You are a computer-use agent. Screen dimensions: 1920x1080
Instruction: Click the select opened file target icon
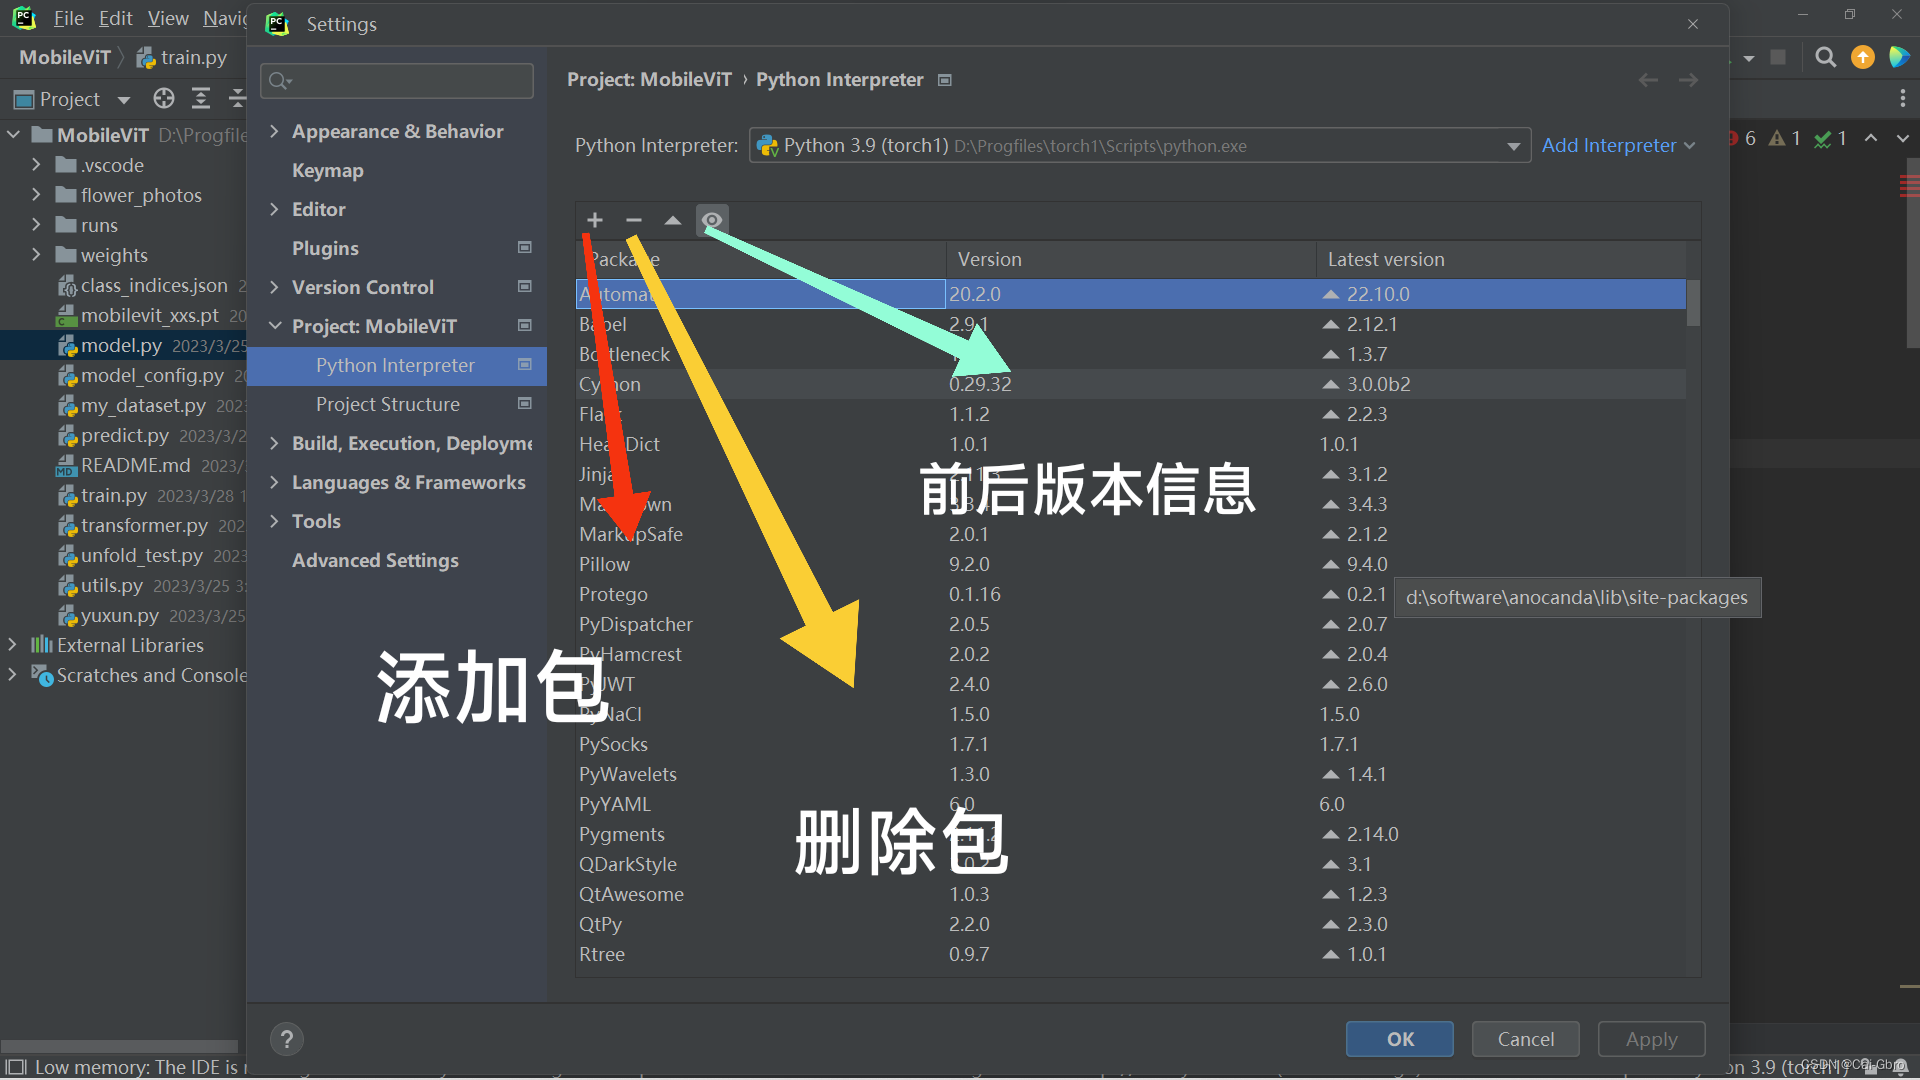(164, 98)
